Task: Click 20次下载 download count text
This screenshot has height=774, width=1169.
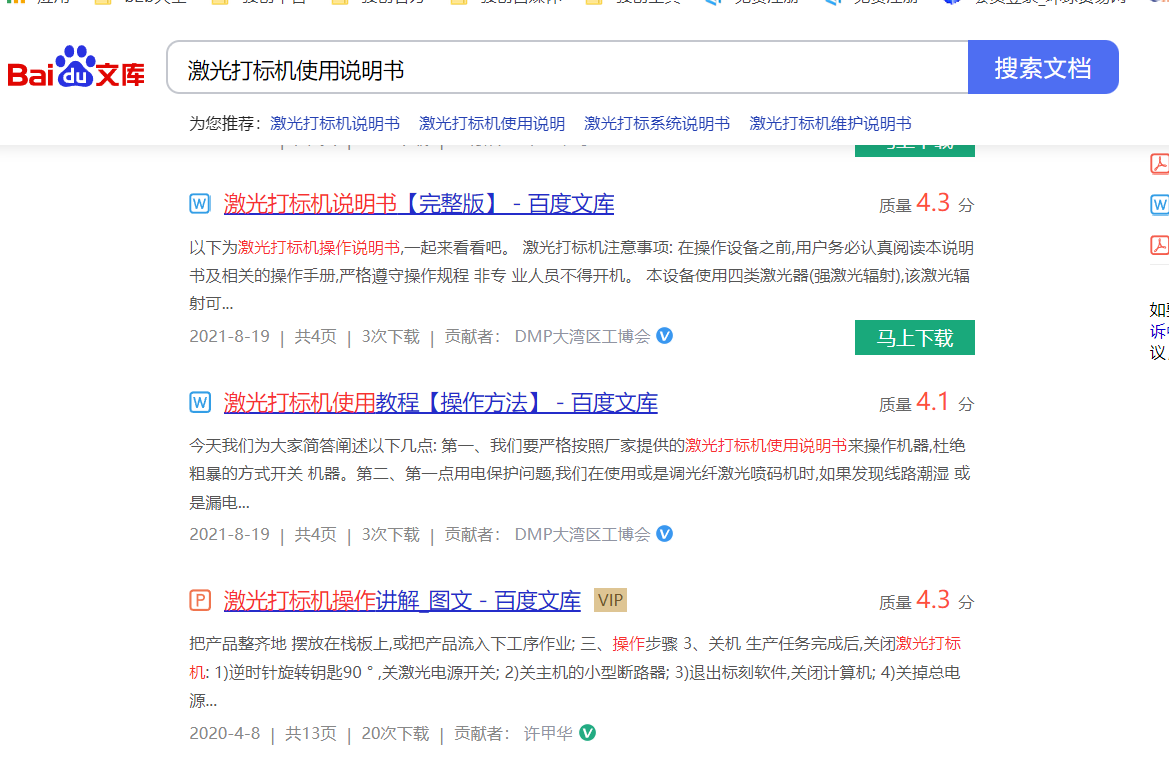Action: pos(395,734)
